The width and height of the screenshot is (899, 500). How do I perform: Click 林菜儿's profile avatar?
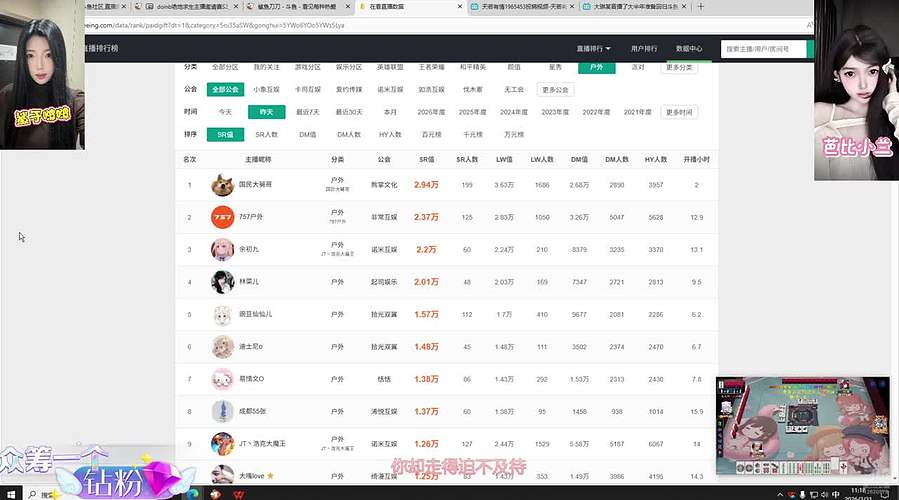(x=222, y=282)
